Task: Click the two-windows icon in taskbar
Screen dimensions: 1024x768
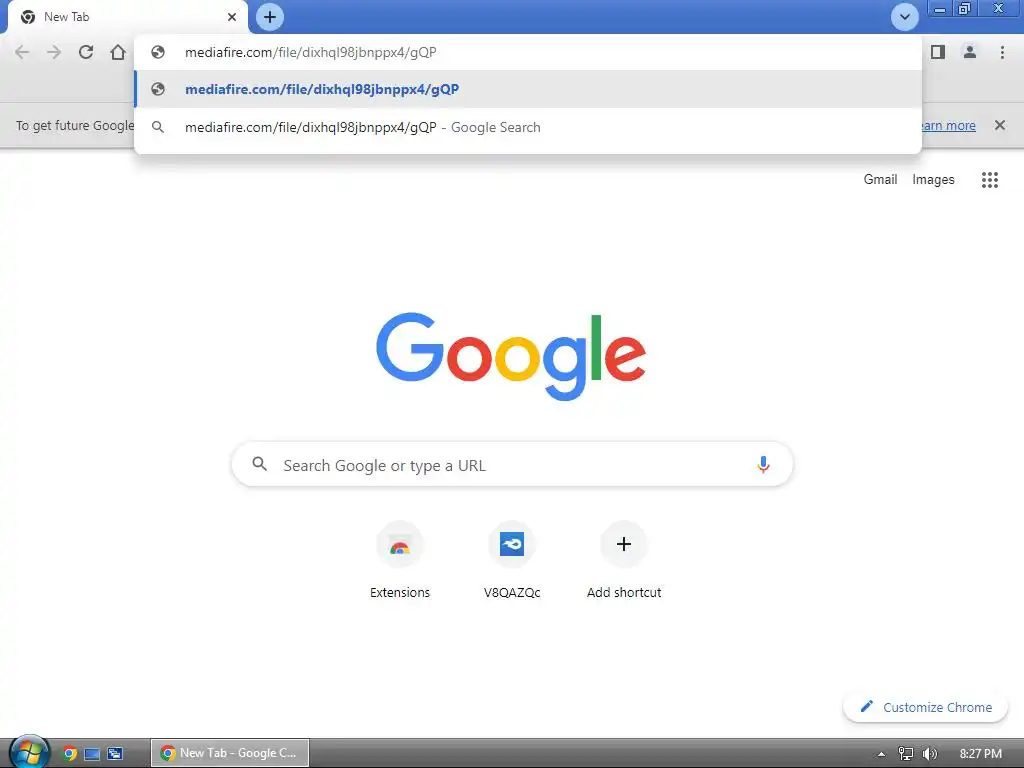Action: click(115, 754)
